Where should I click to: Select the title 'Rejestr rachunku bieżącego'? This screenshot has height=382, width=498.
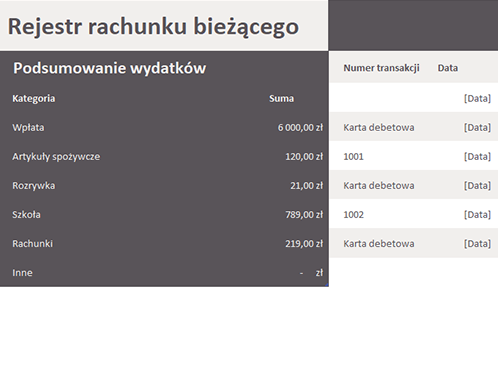153,27
